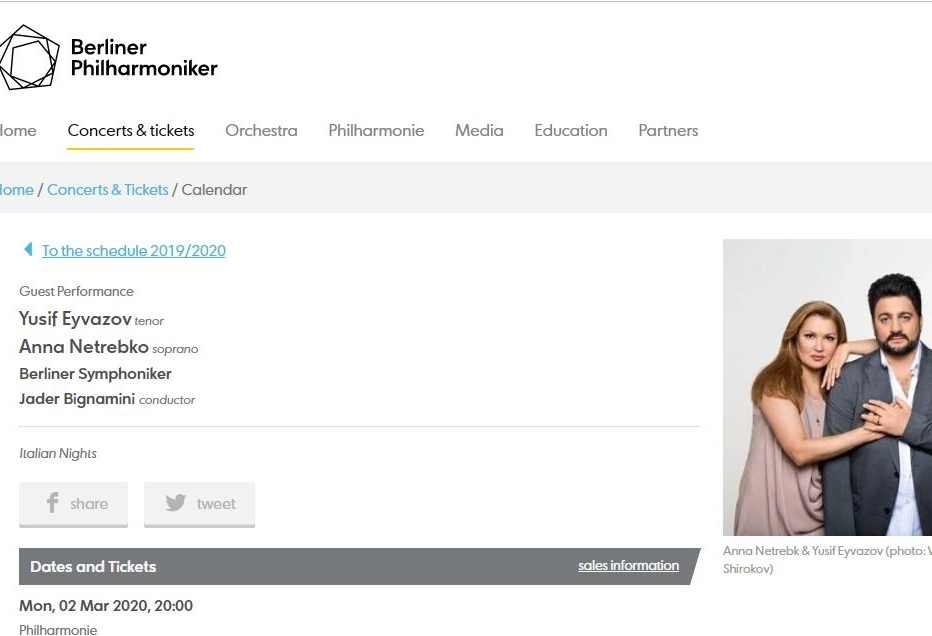Click the back arrow beside schedule link
Image resolution: width=932 pixels, height=636 pixels.
tap(28, 249)
